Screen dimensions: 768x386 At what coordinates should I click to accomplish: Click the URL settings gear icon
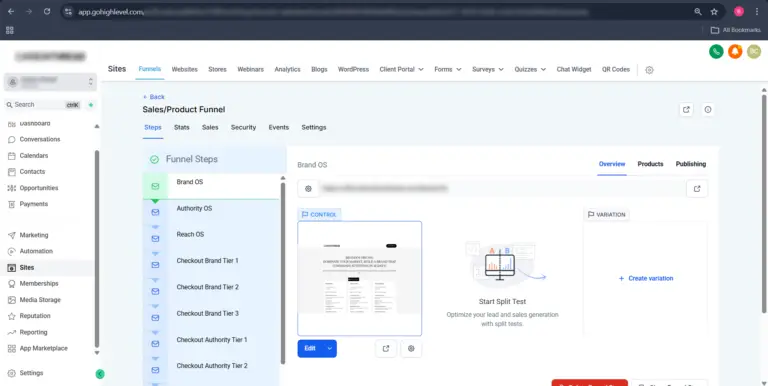pos(308,189)
